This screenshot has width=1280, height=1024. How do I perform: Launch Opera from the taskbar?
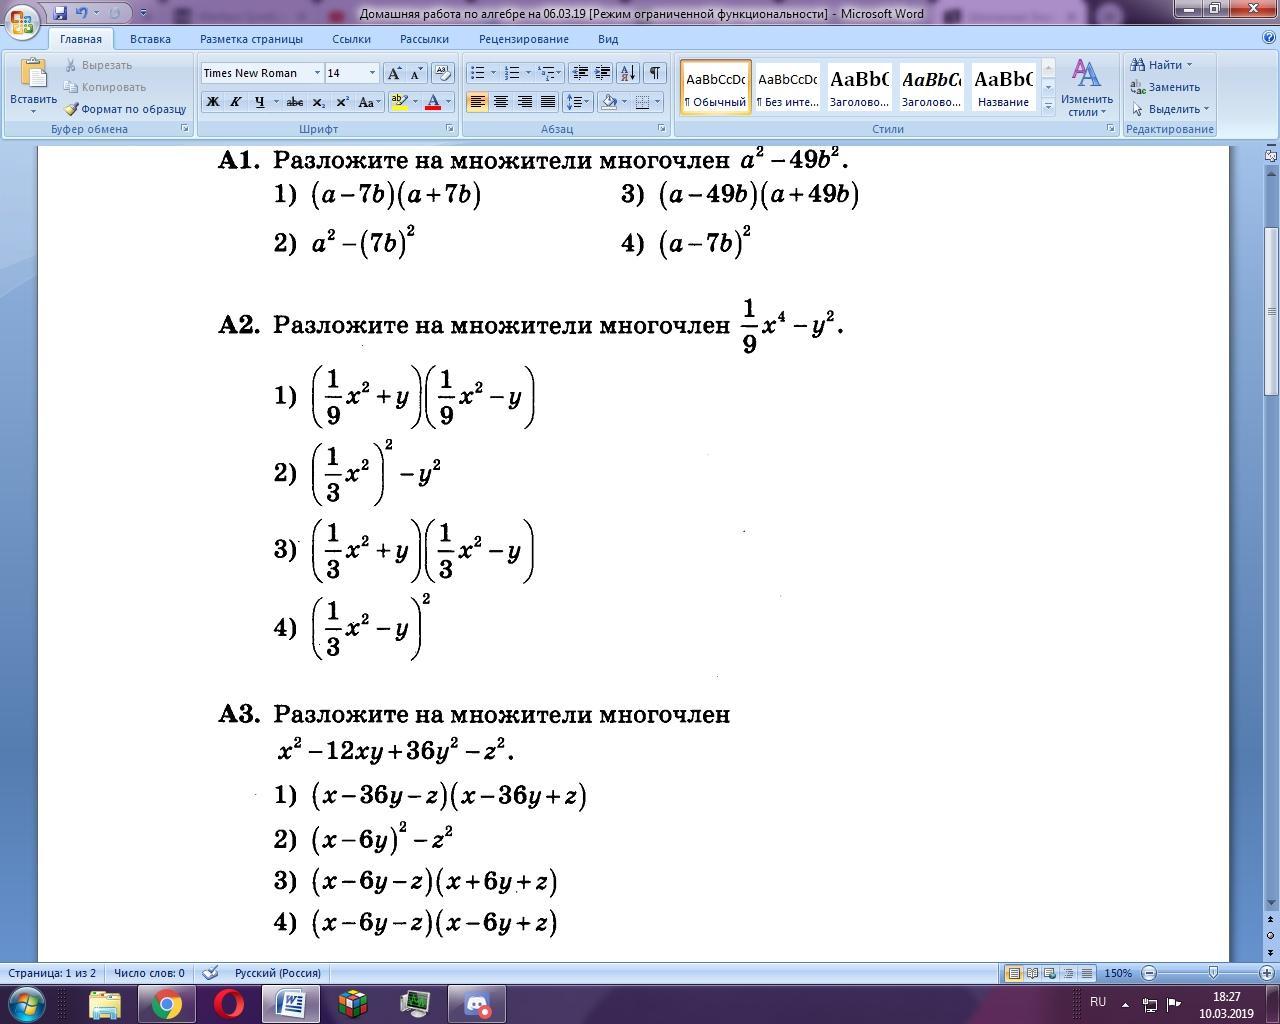229,1003
